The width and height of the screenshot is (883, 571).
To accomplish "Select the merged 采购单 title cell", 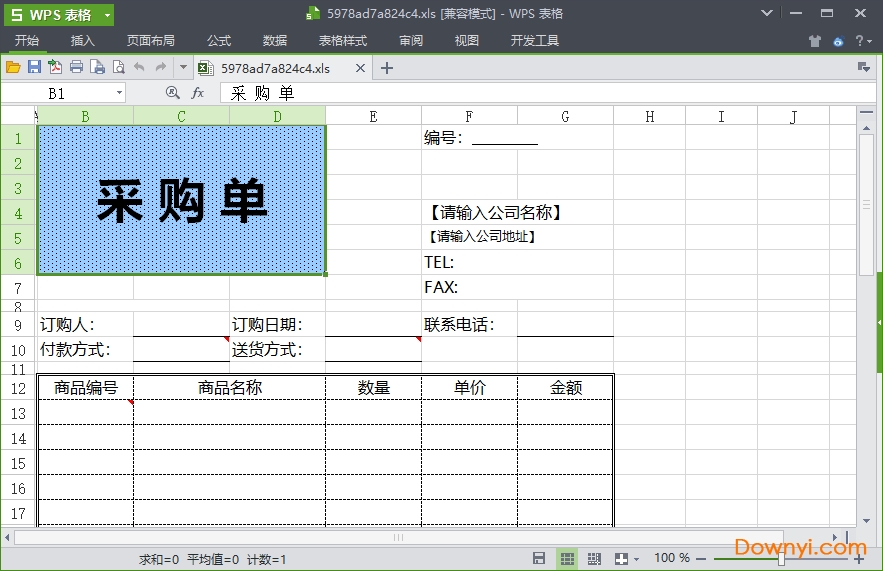I will coord(181,200).
